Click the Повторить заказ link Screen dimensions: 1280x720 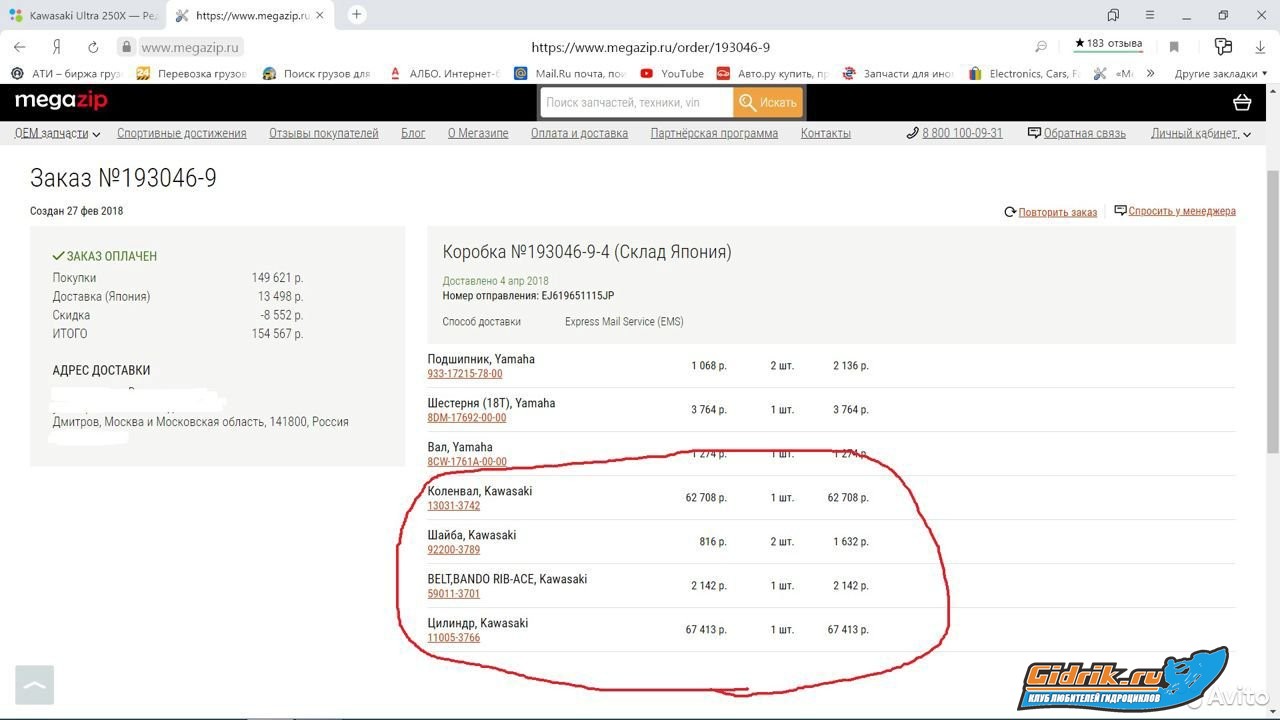coord(1057,212)
